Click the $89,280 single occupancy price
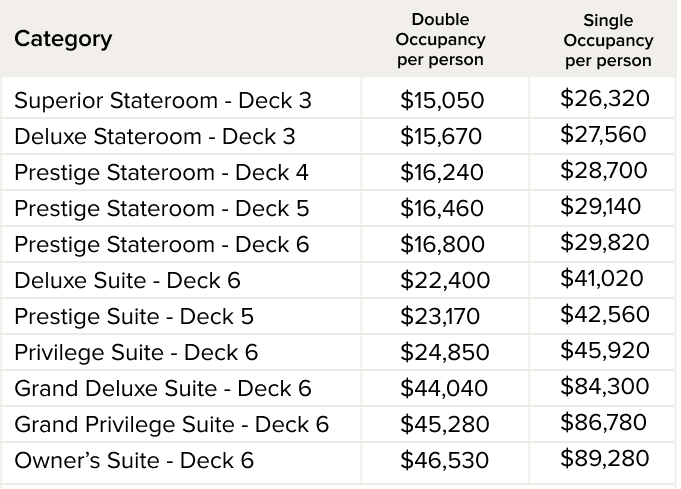The image size is (681, 489). click(x=604, y=459)
